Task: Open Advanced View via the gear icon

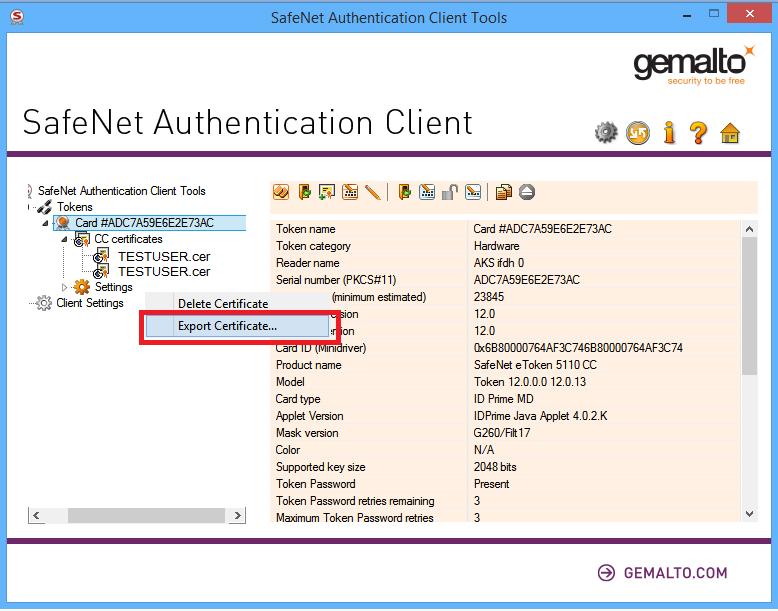Action: [x=606, y=133]
